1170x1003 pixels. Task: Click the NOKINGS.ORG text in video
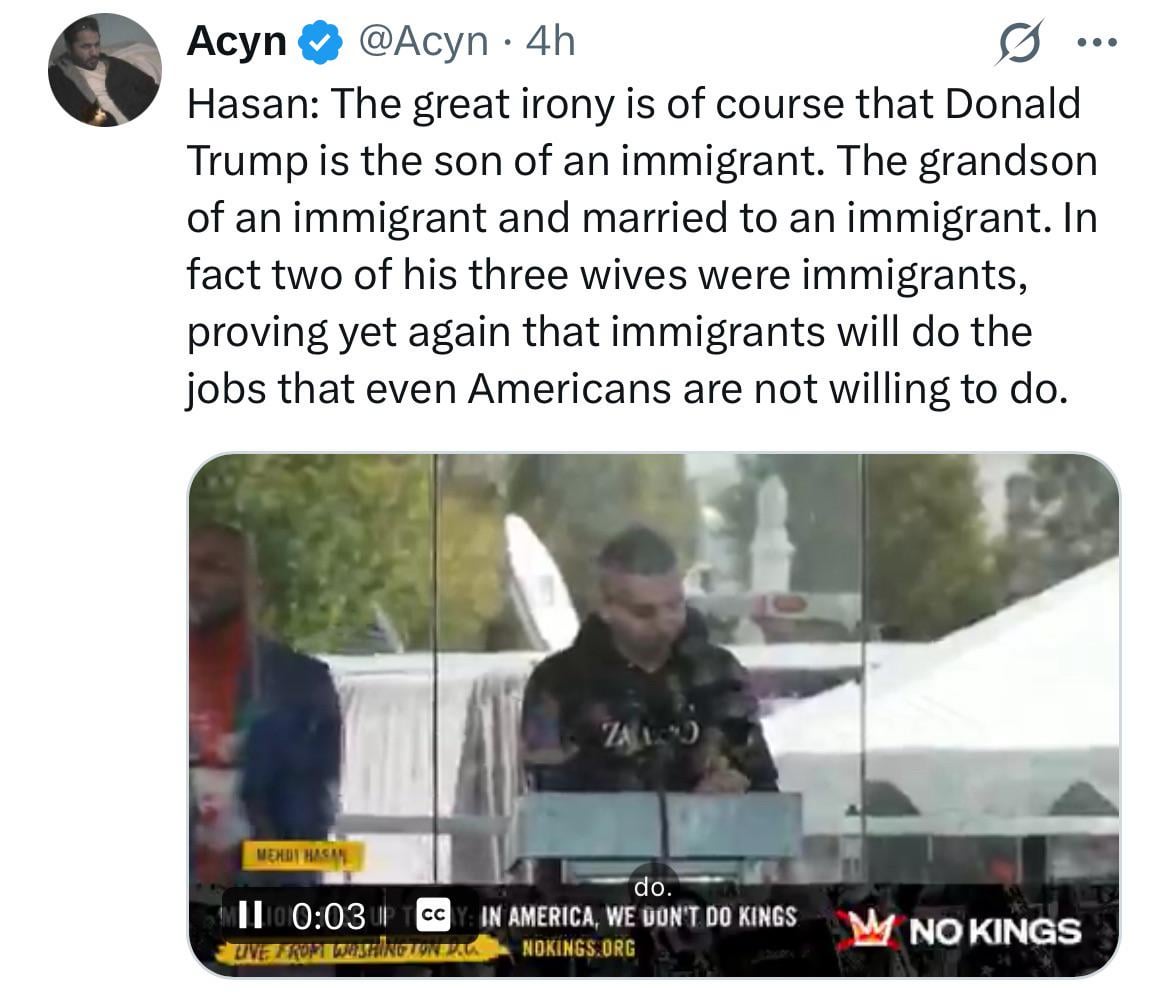coord(579,948)
